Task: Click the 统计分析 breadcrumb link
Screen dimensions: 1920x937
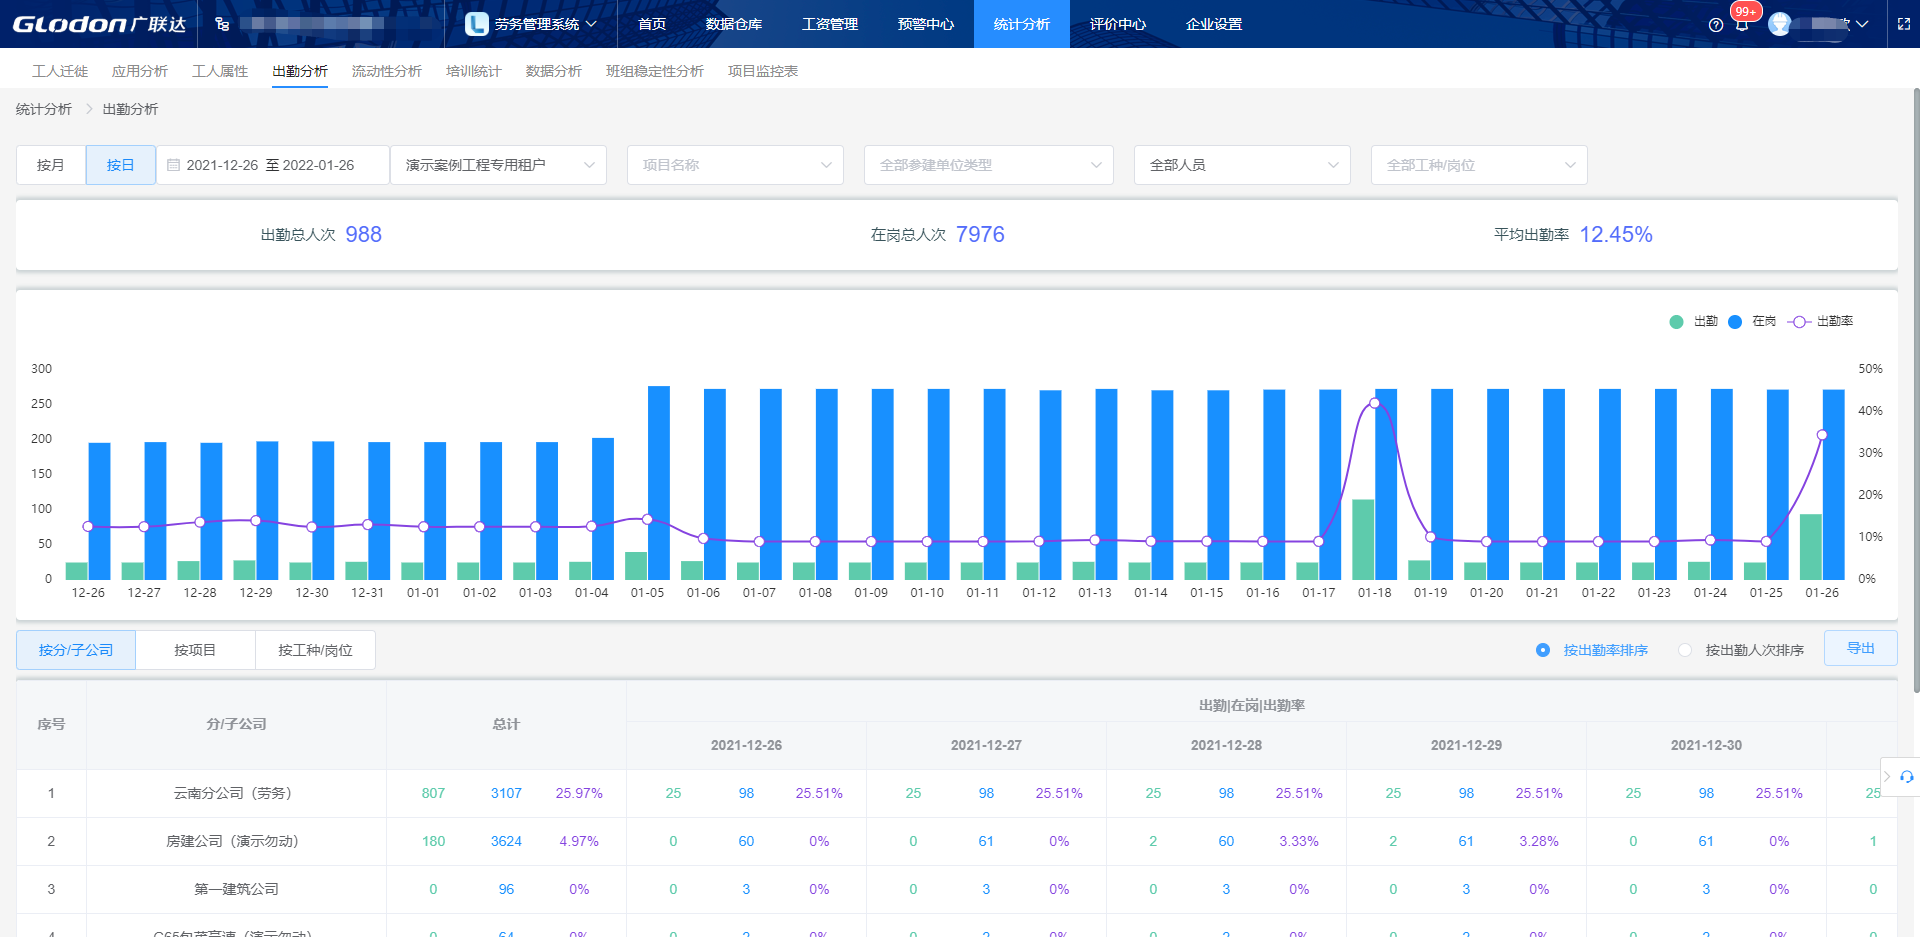Action: pyautogui.click(x=44, y=109)
